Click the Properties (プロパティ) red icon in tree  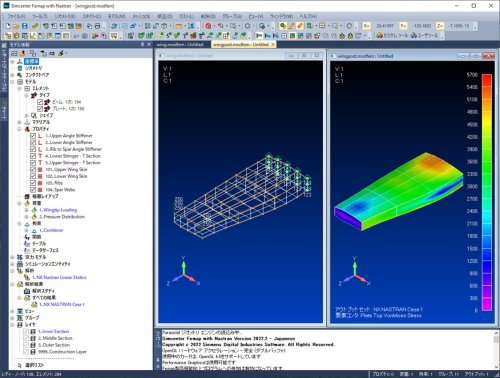coord(27,129)
